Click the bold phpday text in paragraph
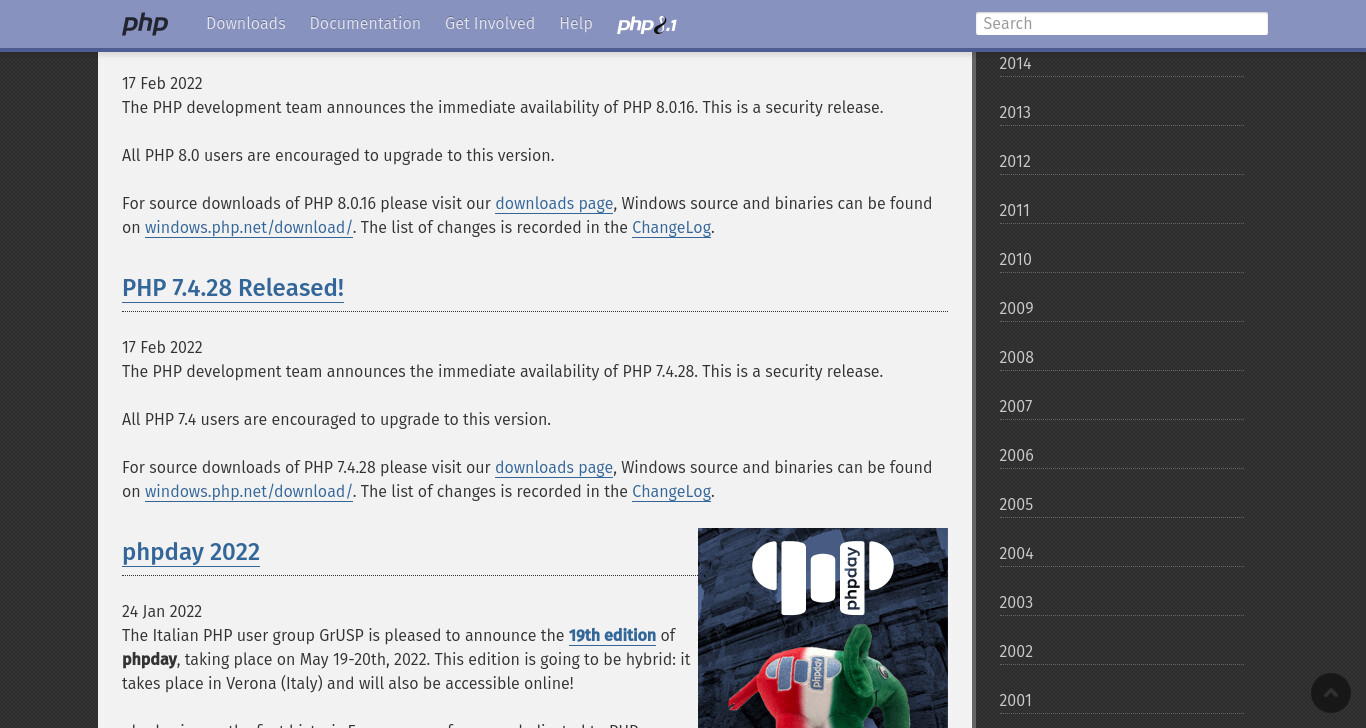This screenshot has height=728, width=1366. click(150, 660)
